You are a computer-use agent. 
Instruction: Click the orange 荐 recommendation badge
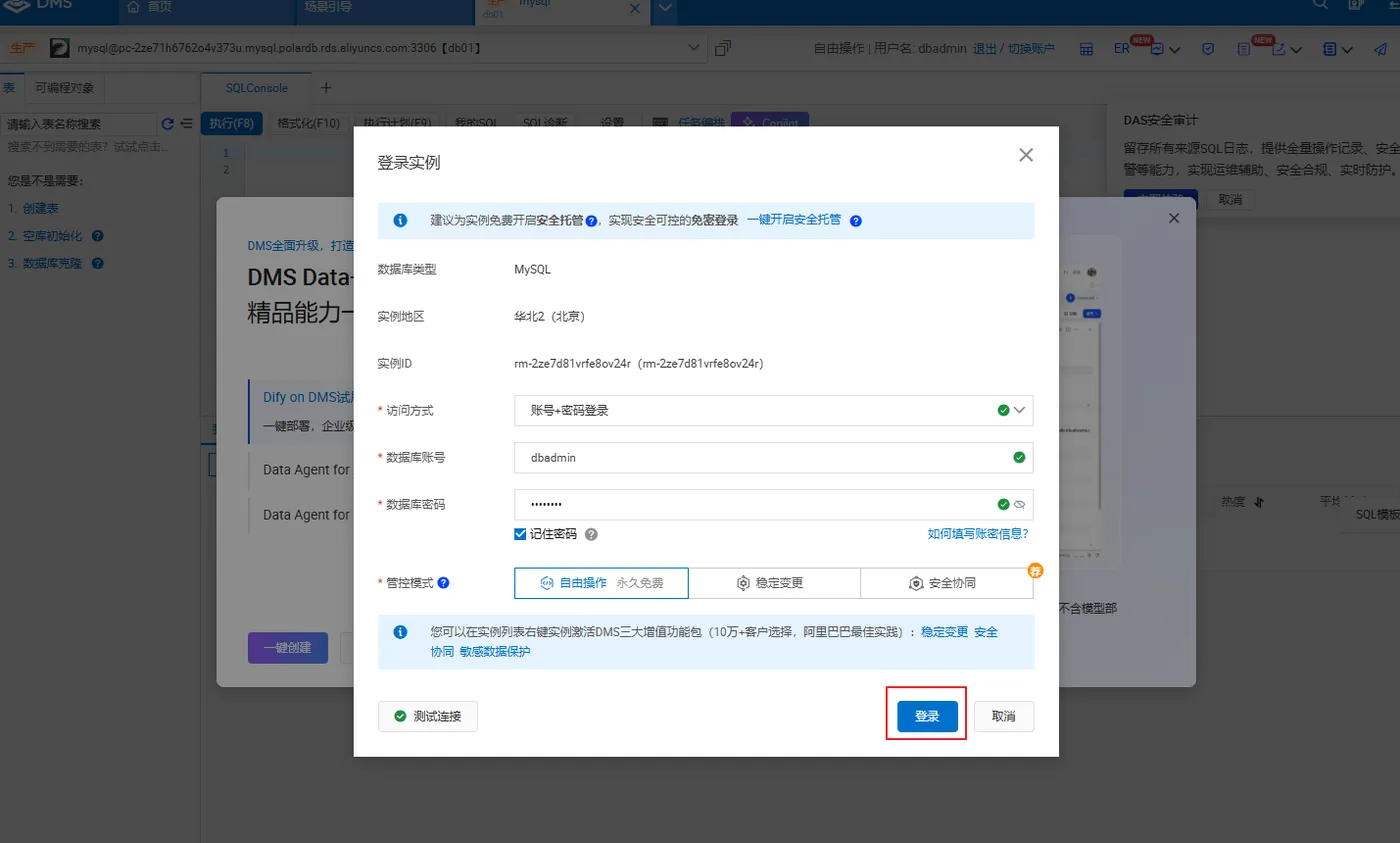[x=1036, y=571]
